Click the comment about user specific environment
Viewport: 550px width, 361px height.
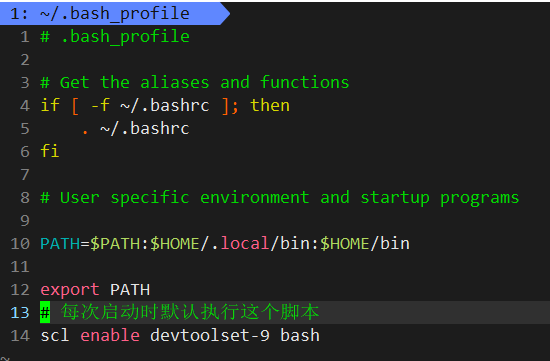click(x=280, y=198)
